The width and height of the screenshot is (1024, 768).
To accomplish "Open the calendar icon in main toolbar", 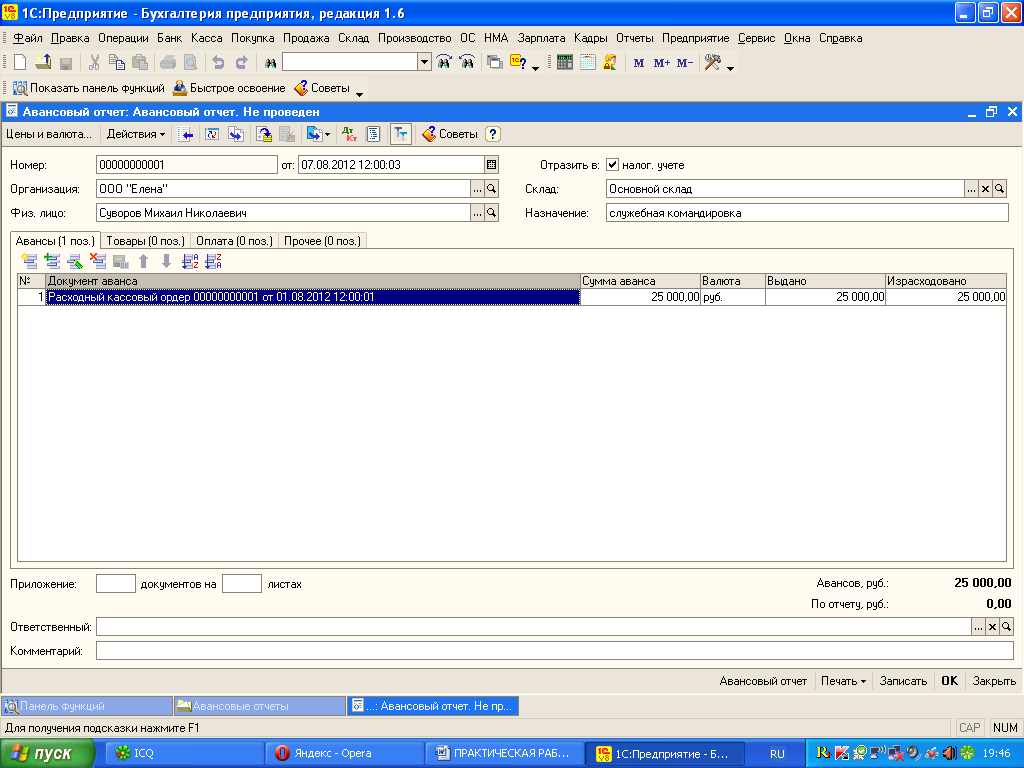I will point(588,62).
